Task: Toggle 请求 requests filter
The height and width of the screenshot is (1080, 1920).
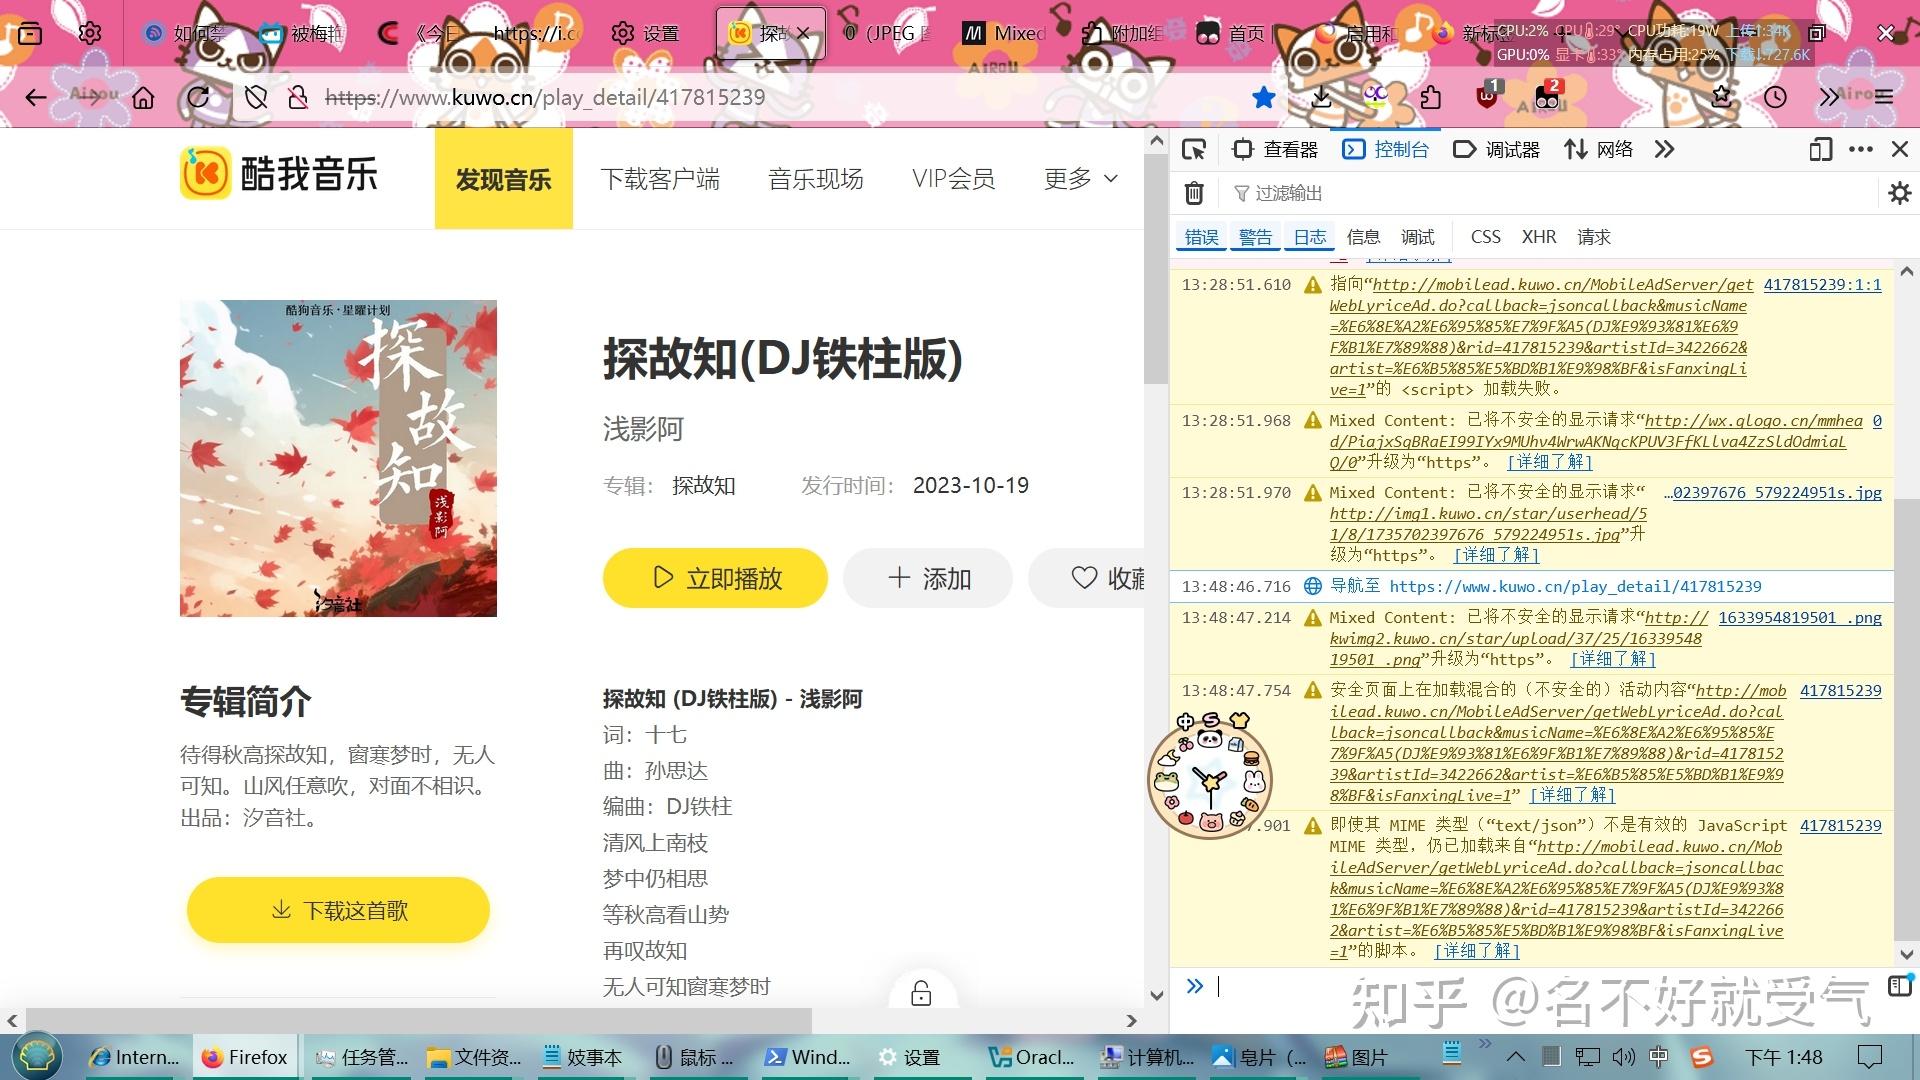Action: (1594, 237)
